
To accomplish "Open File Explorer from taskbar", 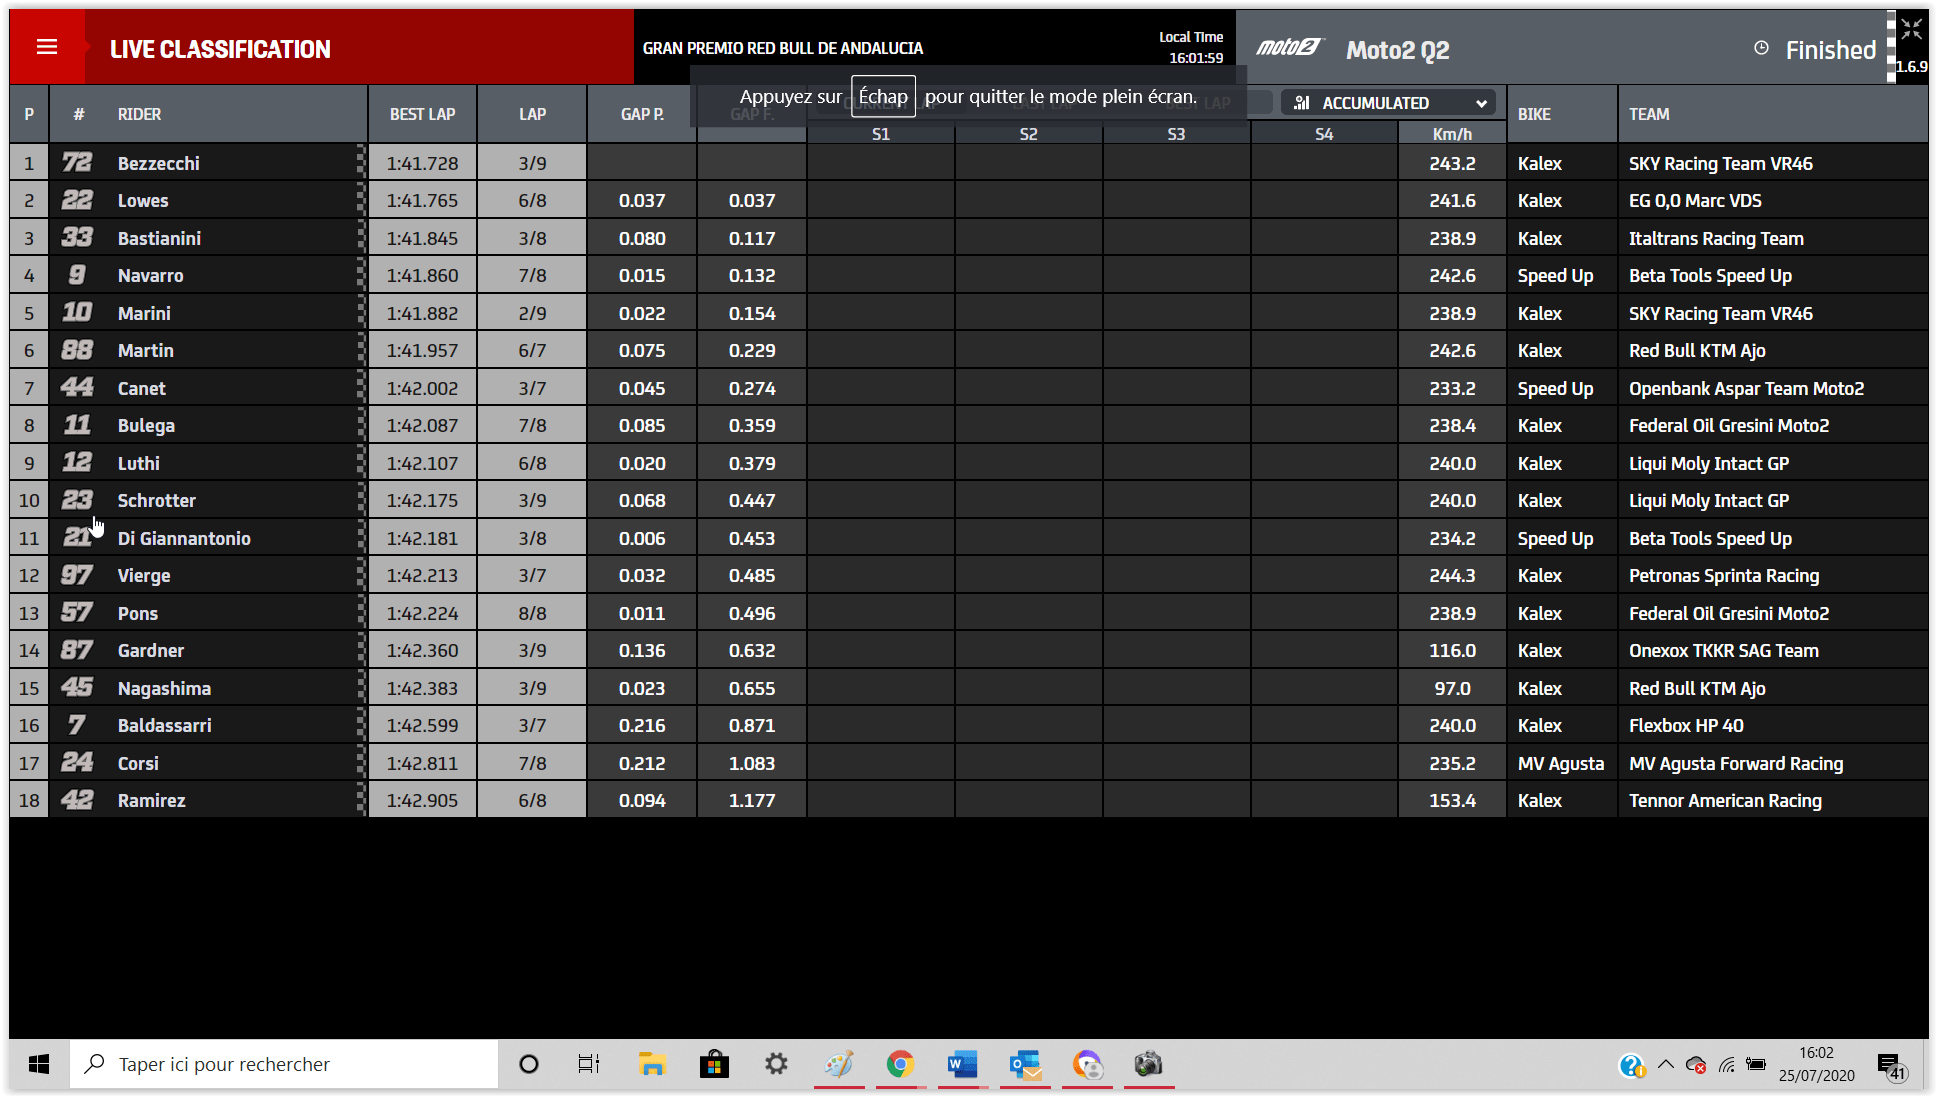I will click(x=652, y=1064).
